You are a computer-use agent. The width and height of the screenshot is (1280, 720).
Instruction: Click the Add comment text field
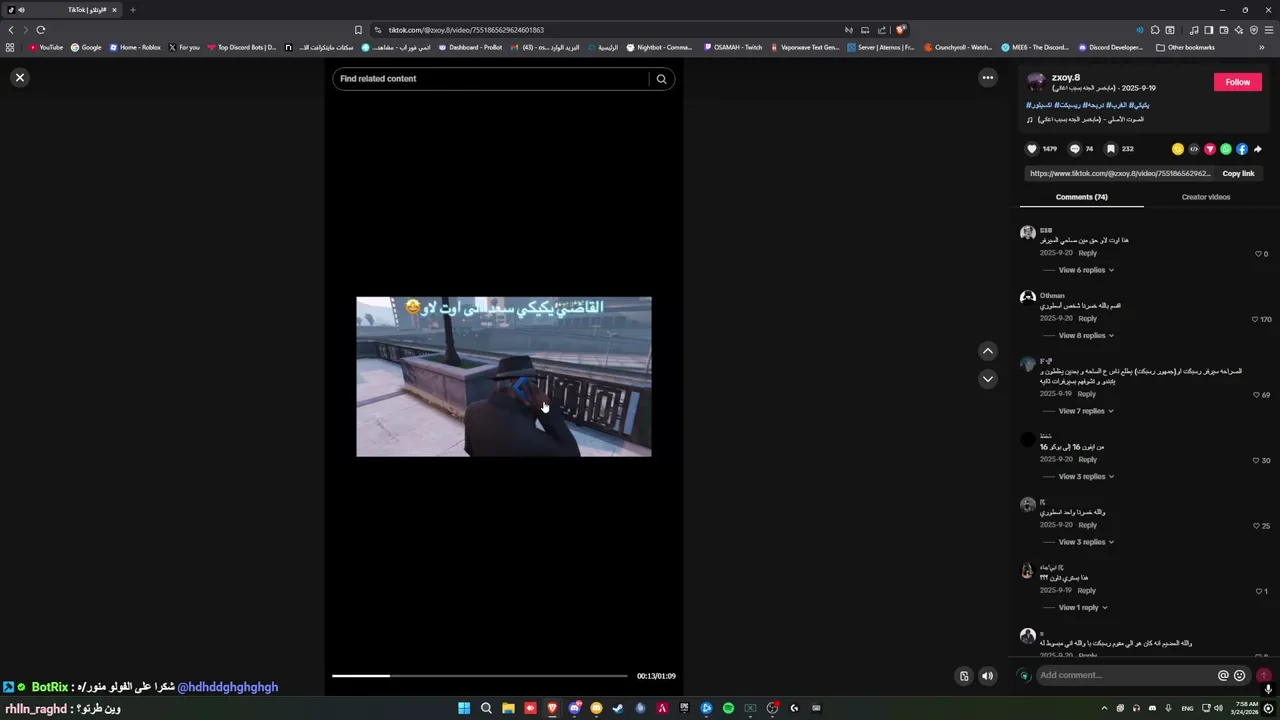click(x=1125, y=676)
